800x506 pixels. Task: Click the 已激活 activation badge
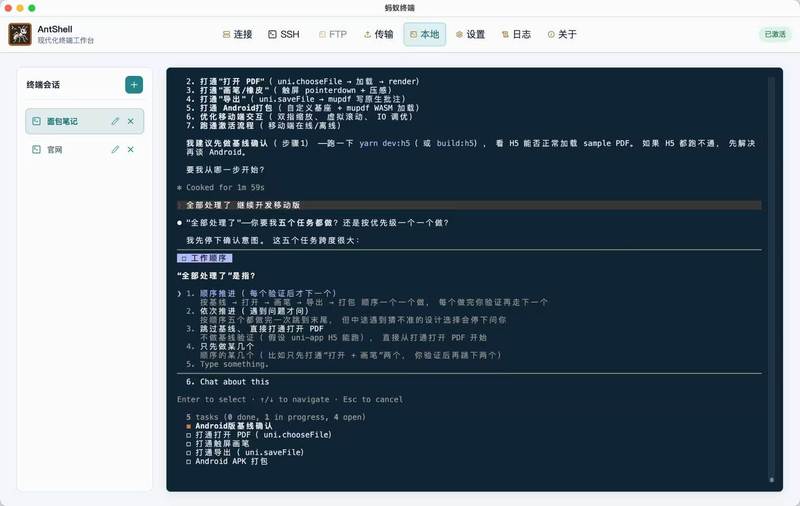pyautogui.click(x=775, y=34)
